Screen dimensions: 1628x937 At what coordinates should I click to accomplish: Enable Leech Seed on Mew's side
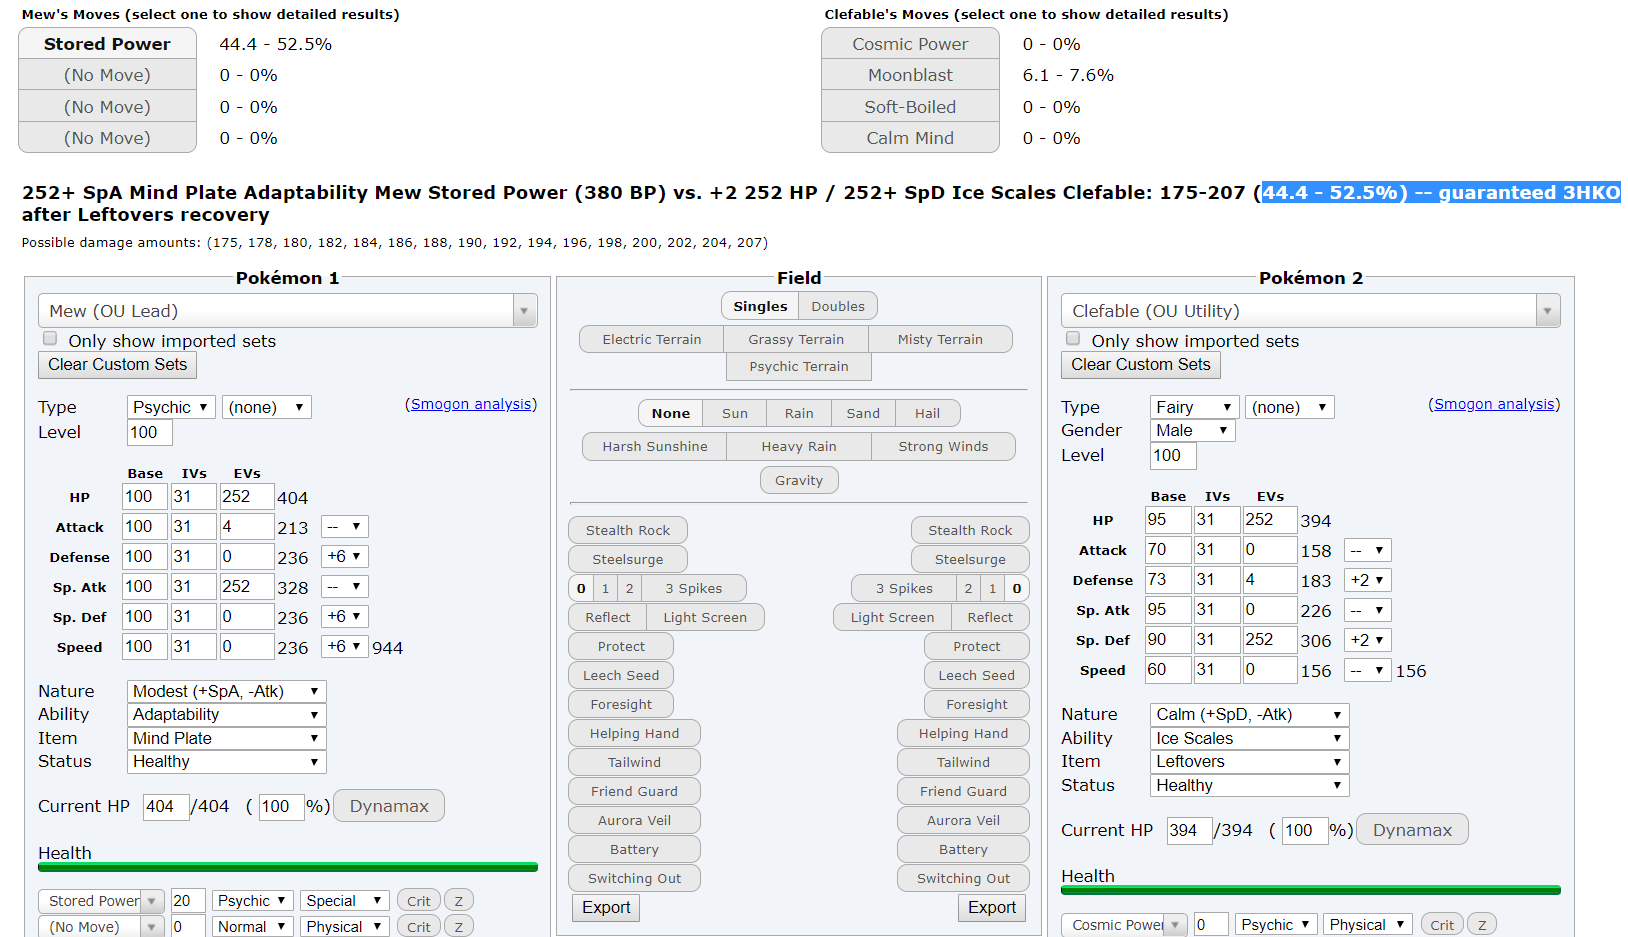tap(621, 675)
